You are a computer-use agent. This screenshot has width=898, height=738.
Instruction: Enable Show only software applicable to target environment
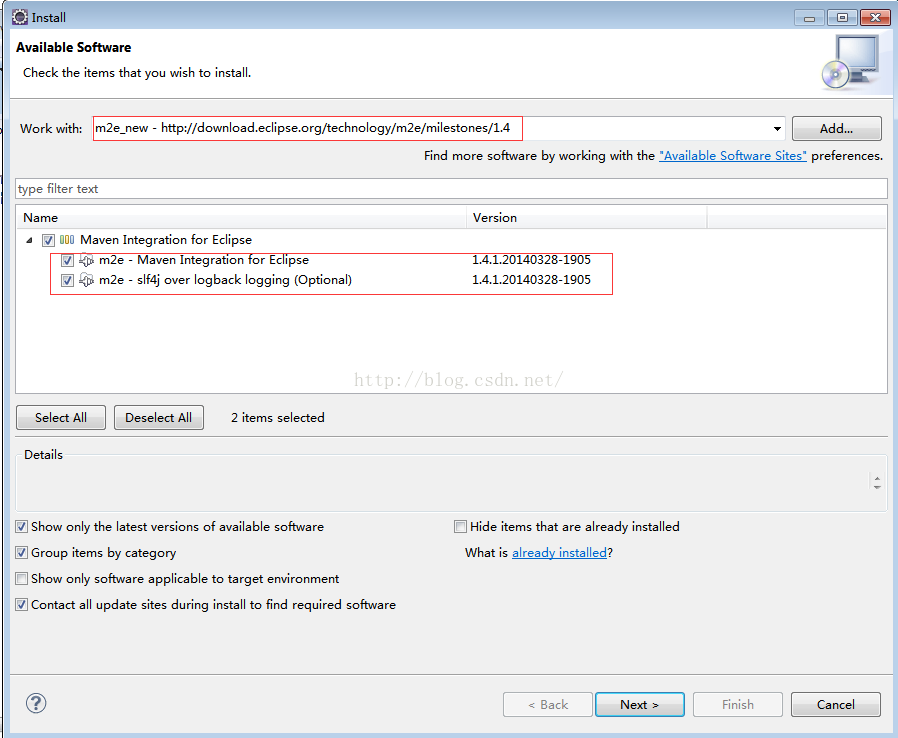click(x=22, y=579)
